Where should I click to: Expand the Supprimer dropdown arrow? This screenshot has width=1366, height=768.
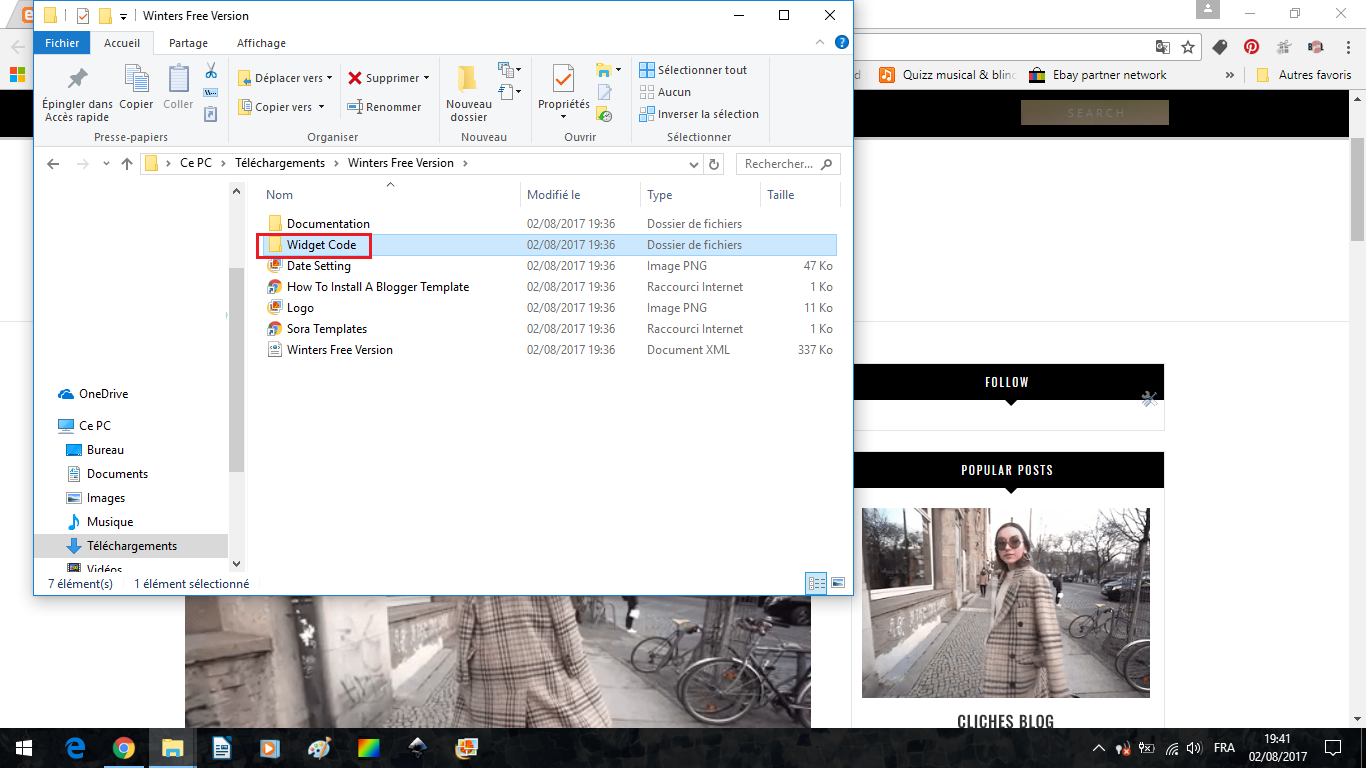click(427, 78)
